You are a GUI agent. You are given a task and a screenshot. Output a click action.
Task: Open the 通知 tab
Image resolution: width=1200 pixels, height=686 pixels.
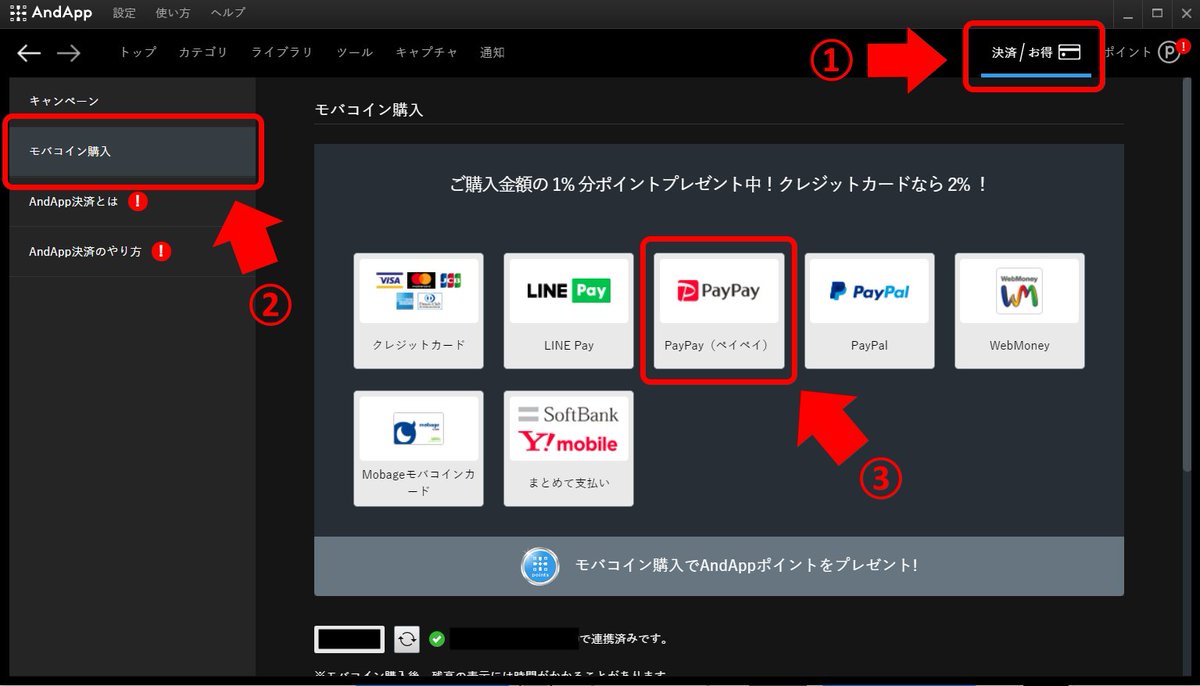[x=492, y=53]
